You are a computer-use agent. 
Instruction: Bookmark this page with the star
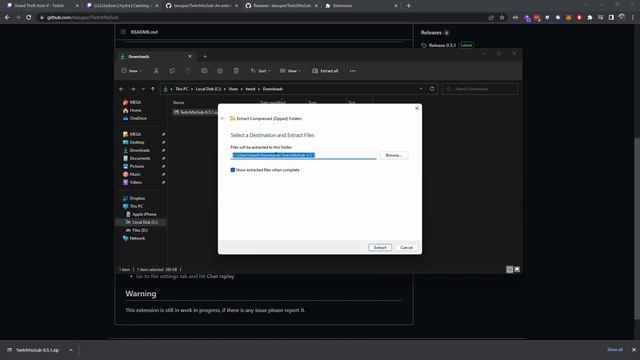point(502,18)
